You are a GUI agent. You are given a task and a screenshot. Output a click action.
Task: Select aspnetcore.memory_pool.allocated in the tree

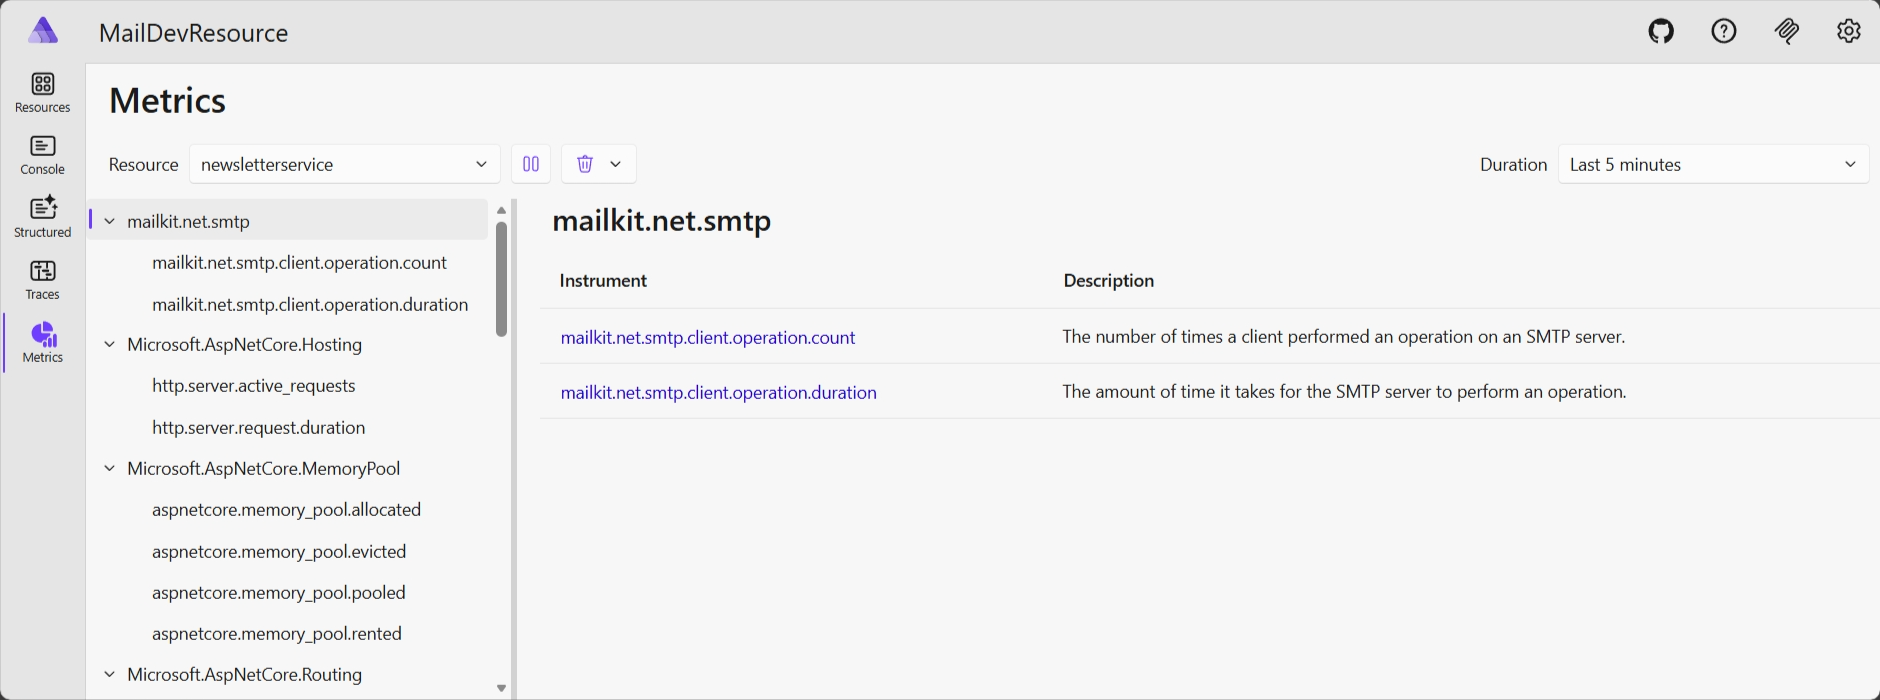pos(286,509)
